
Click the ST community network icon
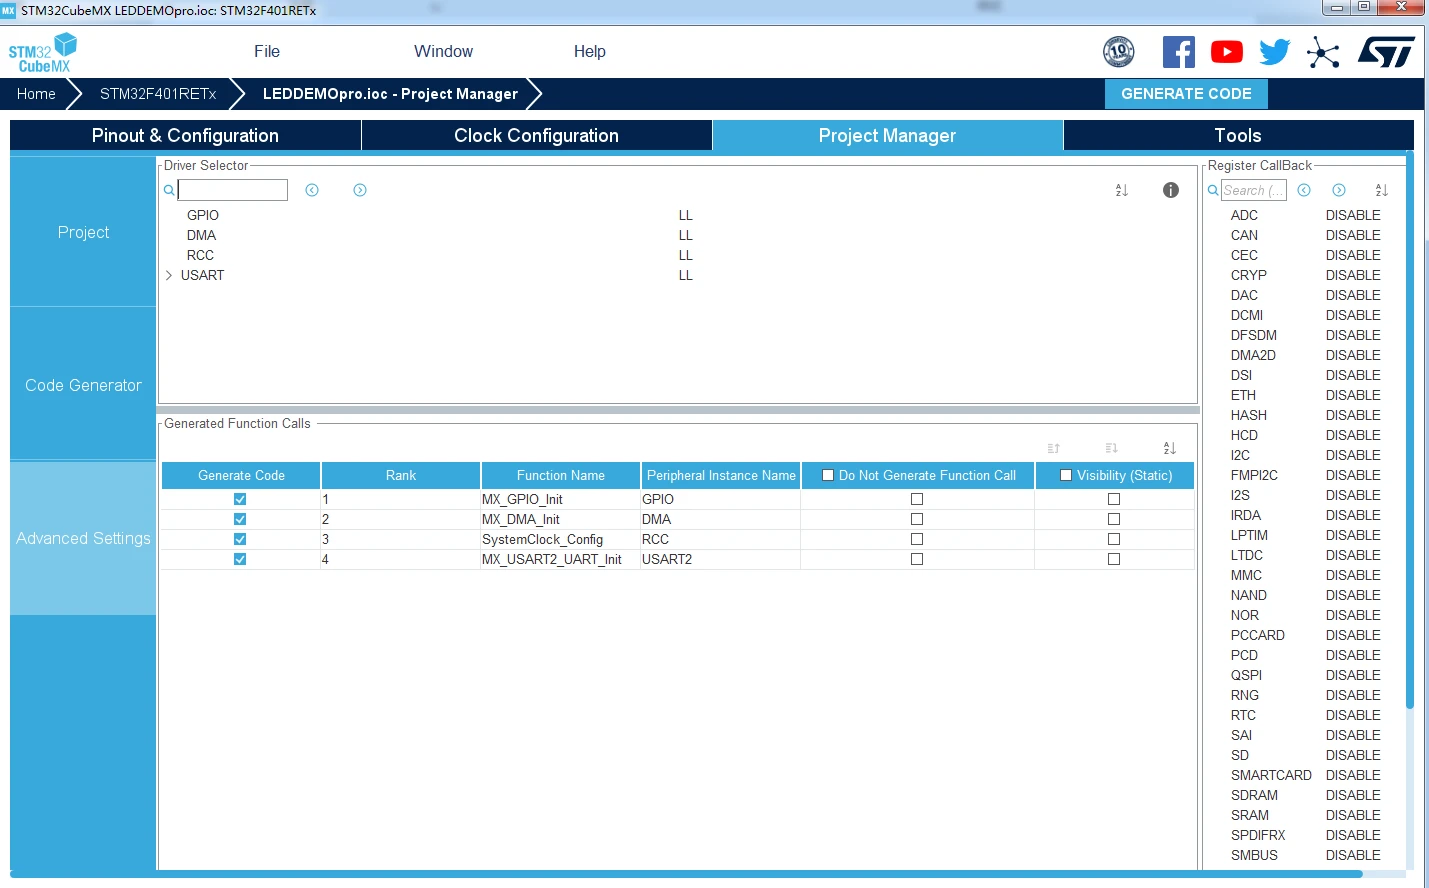point(1322,52)
